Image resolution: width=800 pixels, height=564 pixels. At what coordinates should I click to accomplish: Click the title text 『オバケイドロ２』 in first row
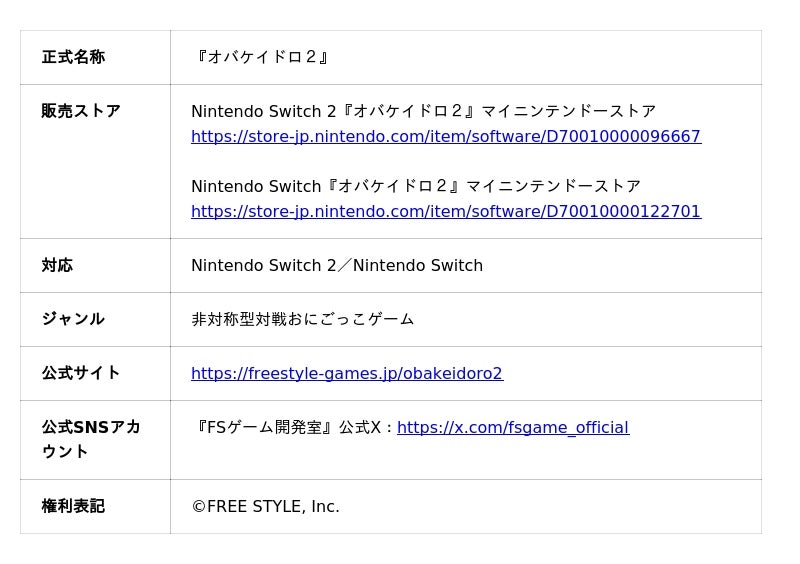261,57
